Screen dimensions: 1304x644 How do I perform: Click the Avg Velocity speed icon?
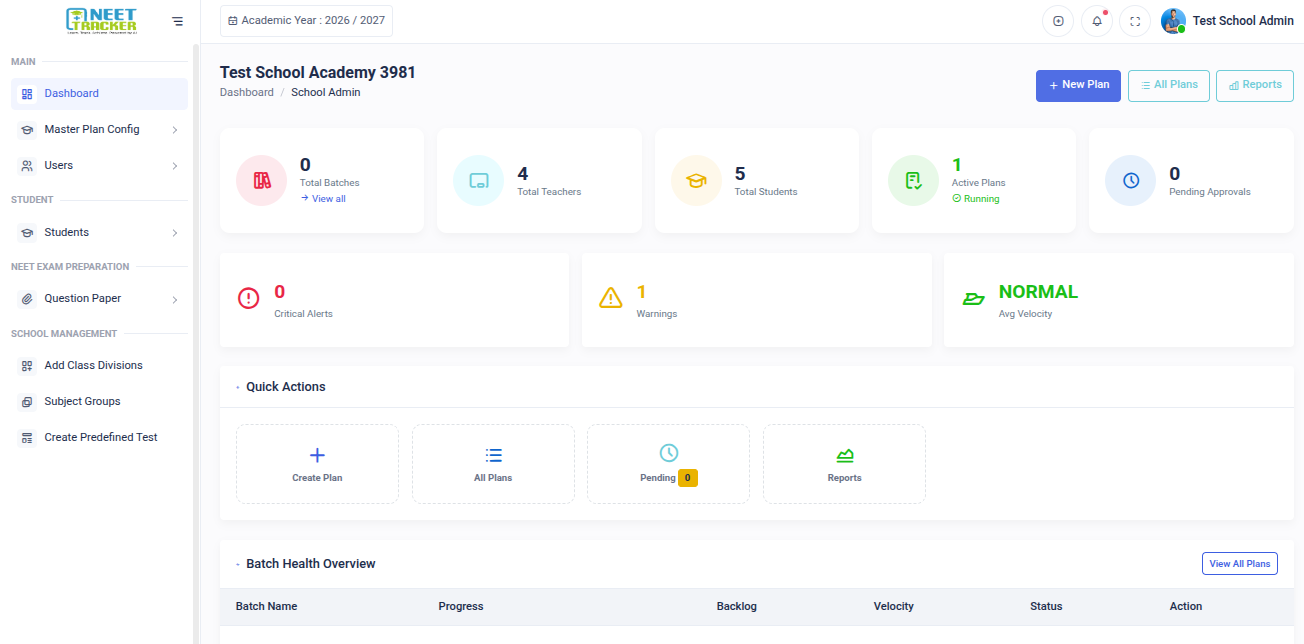click(x=974, y=298)
